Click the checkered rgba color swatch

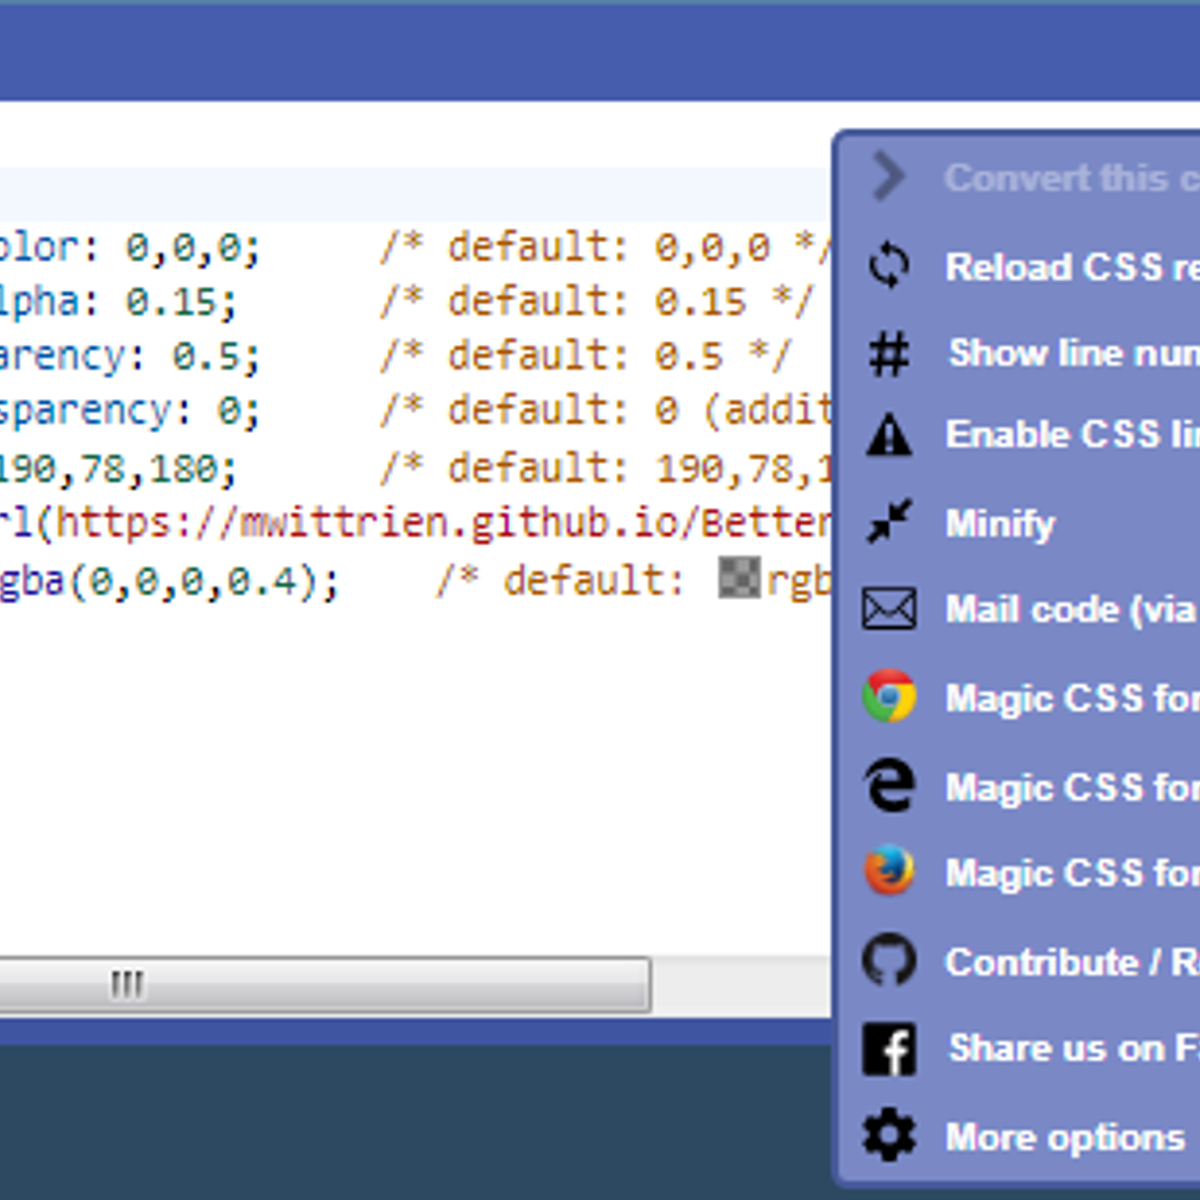pos(739,578)
